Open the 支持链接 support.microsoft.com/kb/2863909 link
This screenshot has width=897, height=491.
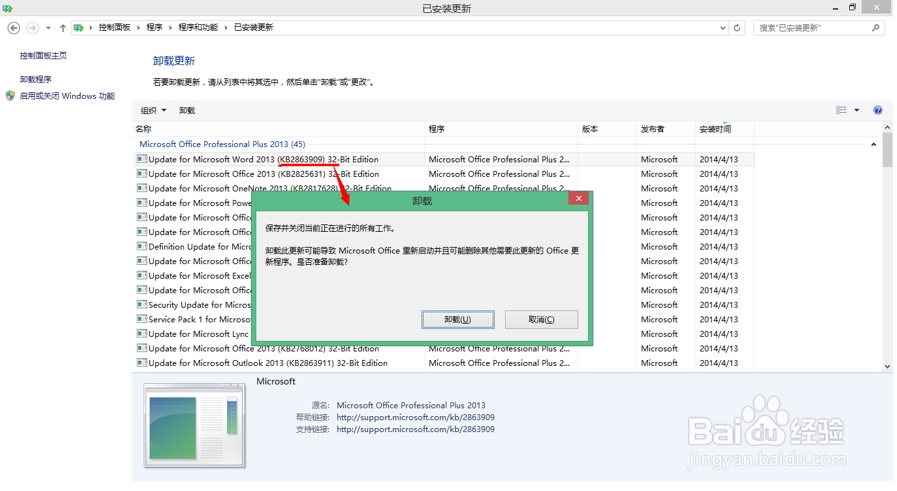[x=415, y=429]
